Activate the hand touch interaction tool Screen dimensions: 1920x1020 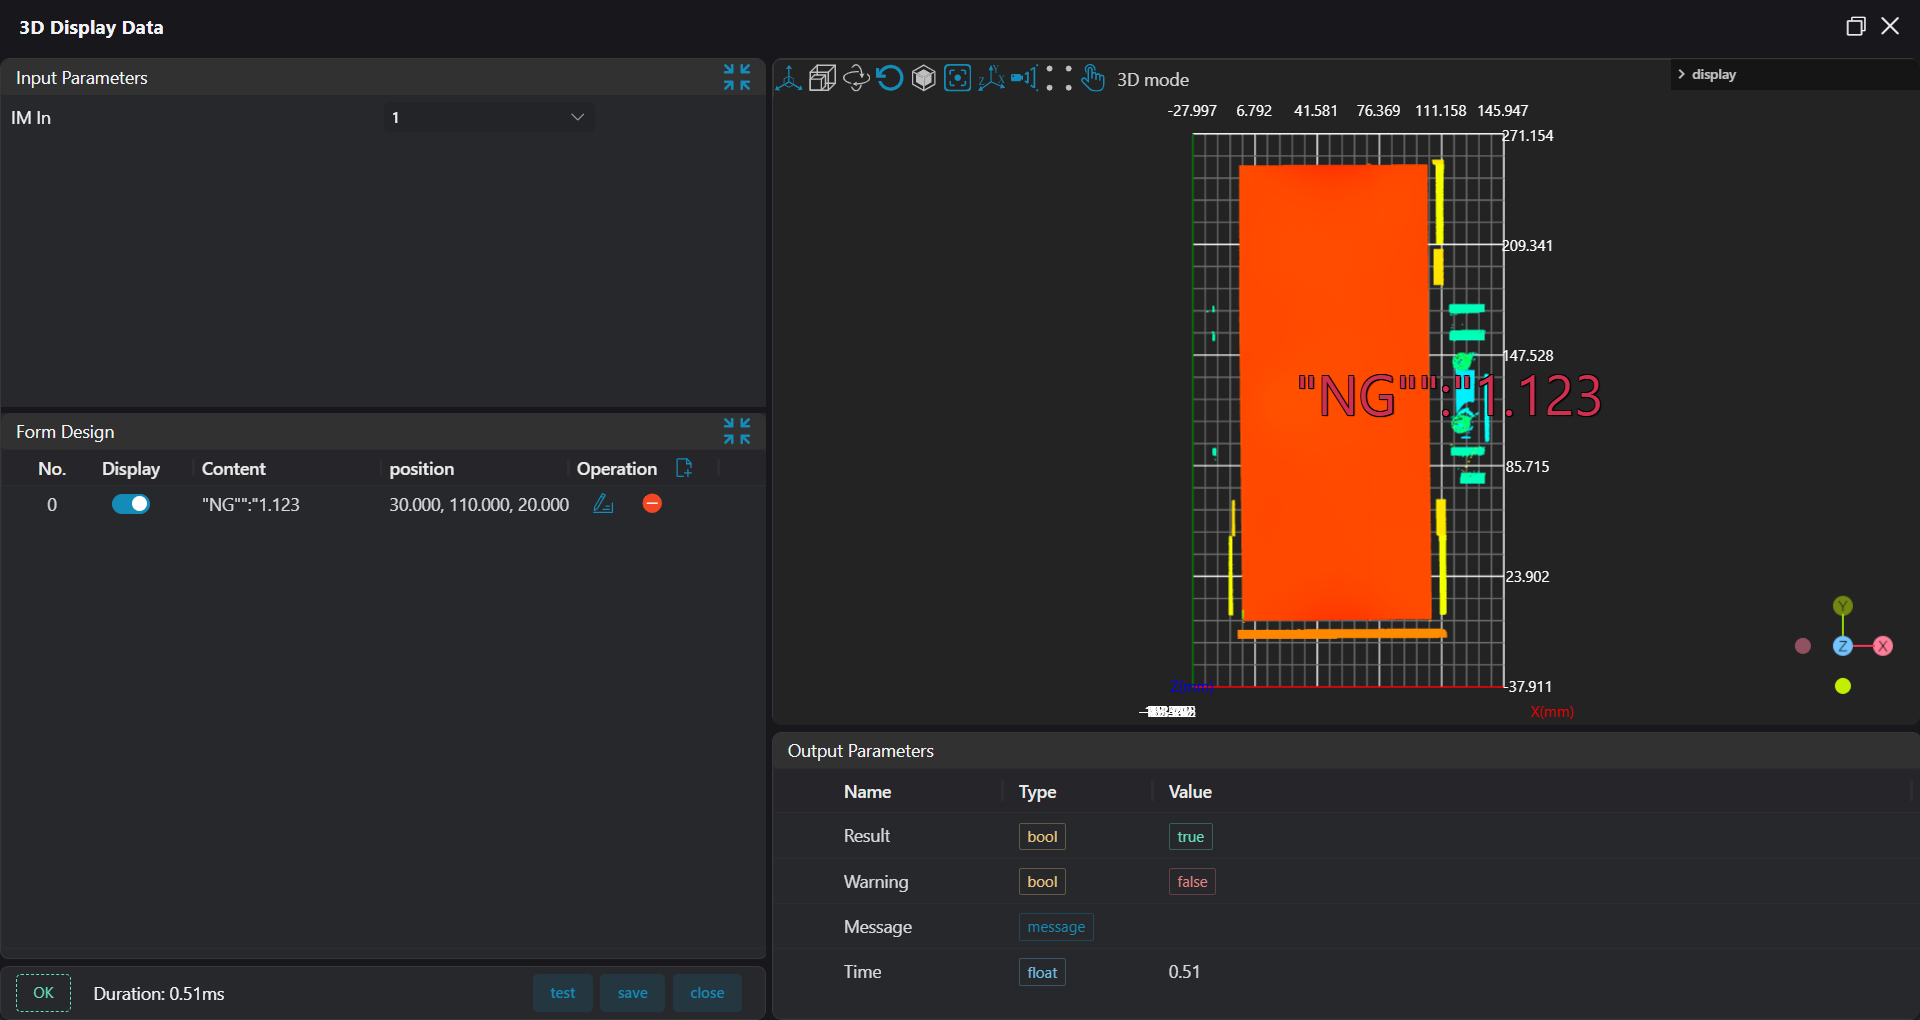coord(1093,79)
